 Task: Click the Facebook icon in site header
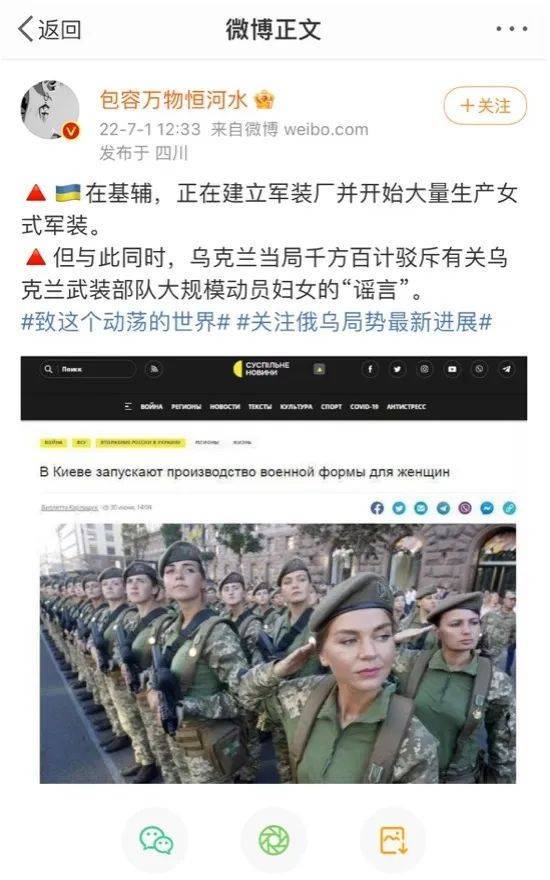point(370,369)
